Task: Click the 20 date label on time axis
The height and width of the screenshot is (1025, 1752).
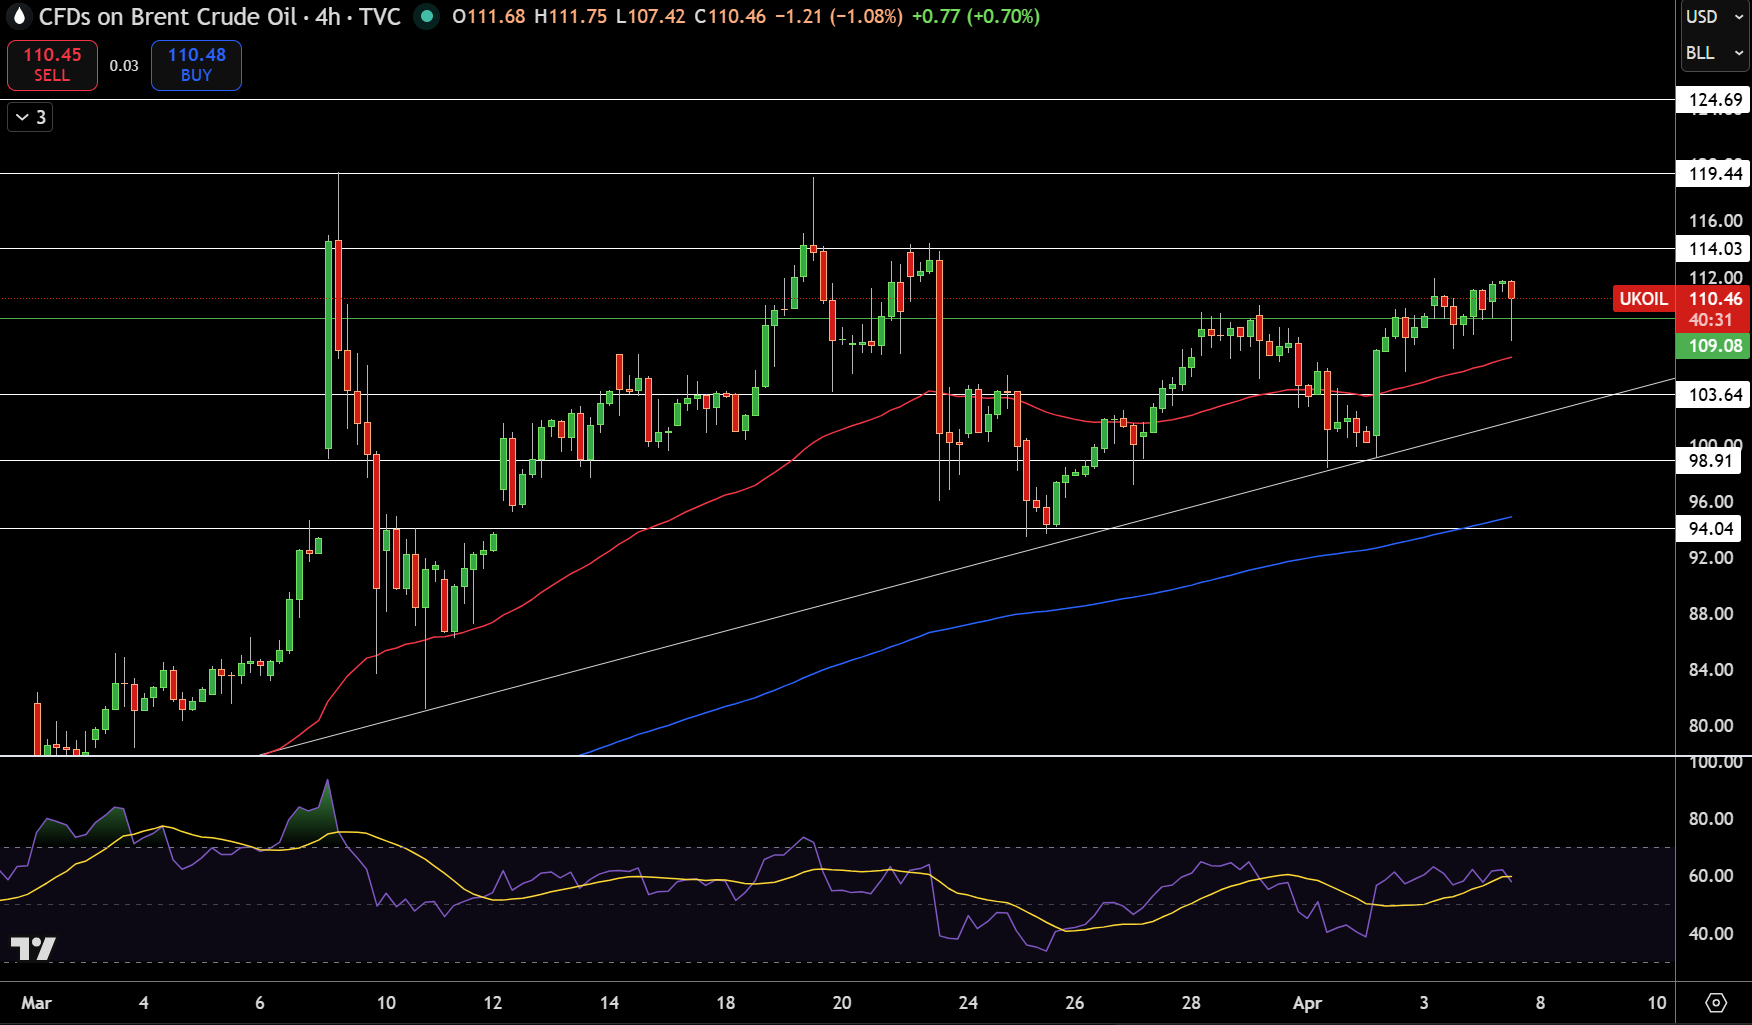Action: (x=842, y=1003)
